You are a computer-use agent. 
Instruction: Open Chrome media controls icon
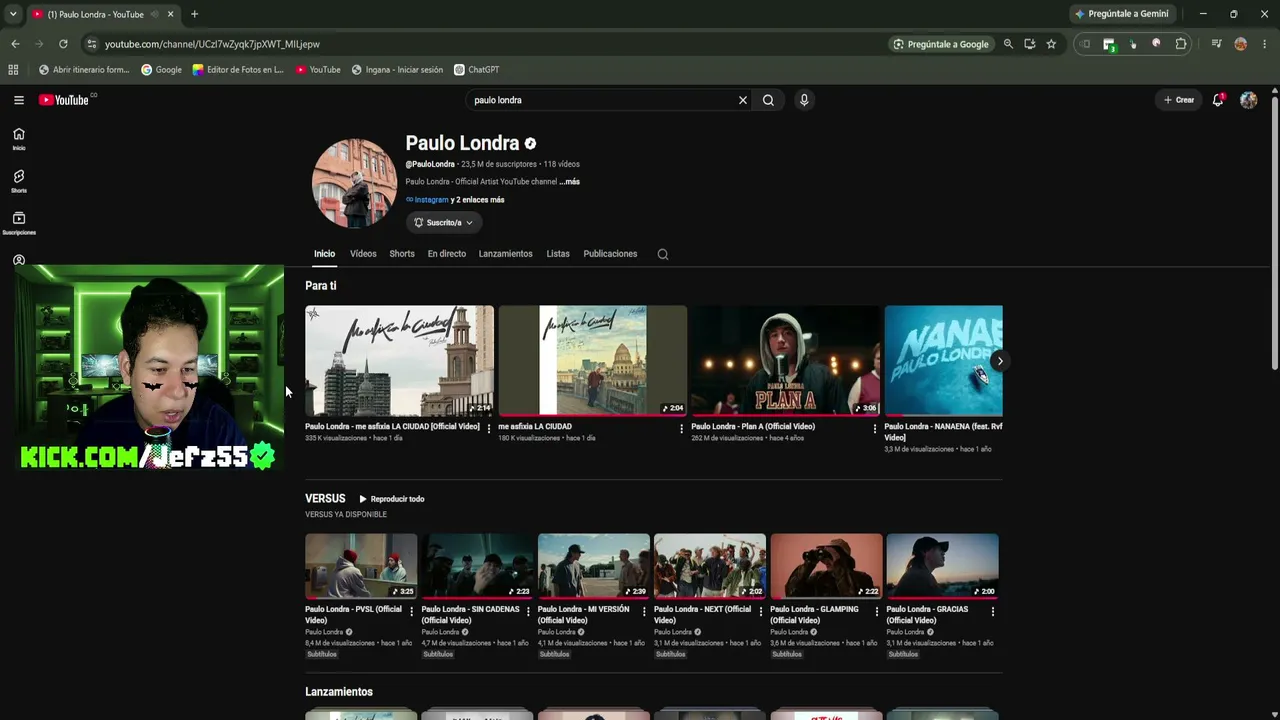[1216, 44]
